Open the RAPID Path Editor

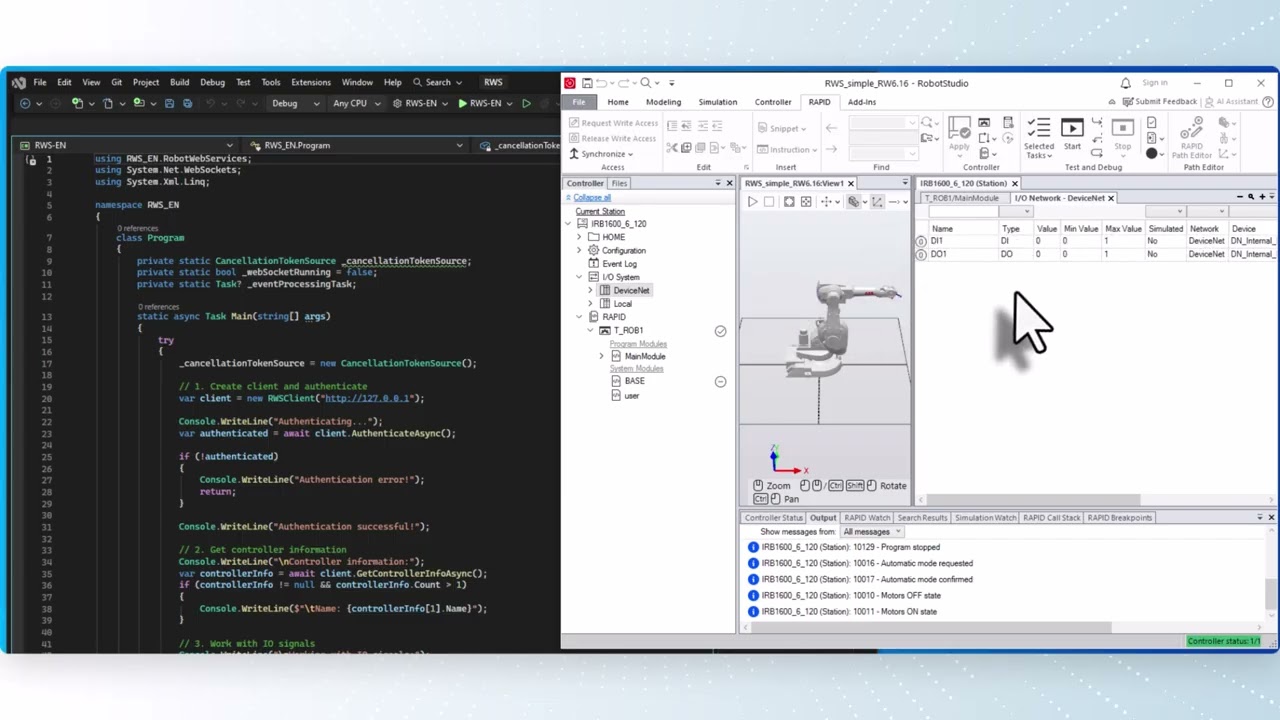coord(1191,138)
